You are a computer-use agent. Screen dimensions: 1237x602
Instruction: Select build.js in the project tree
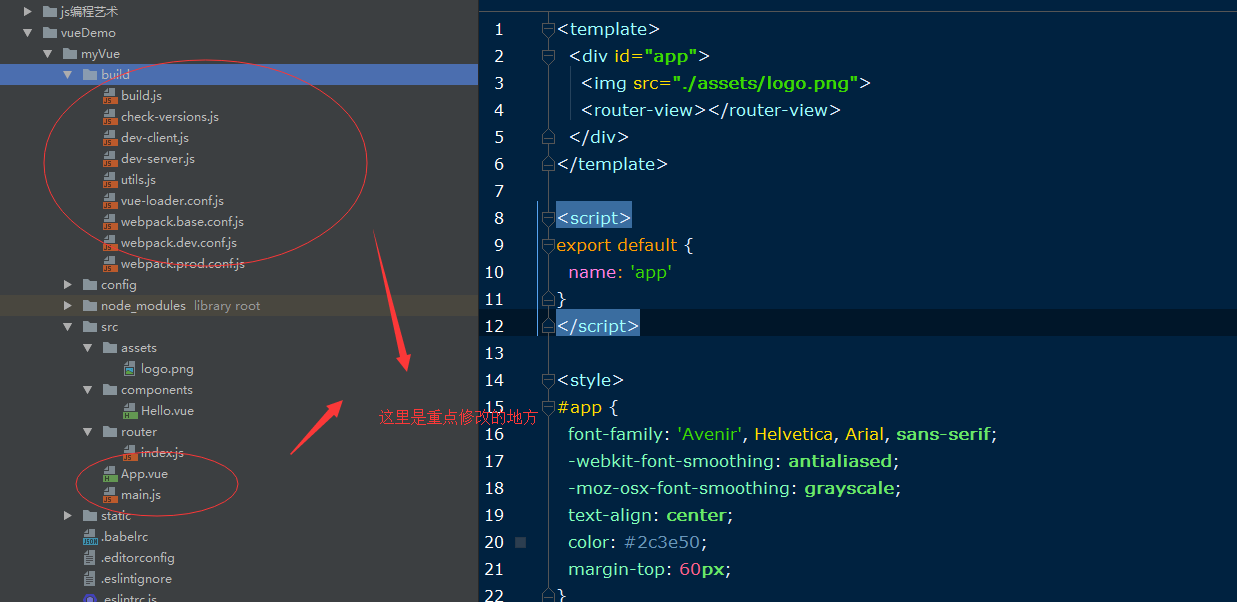(141, 96)
